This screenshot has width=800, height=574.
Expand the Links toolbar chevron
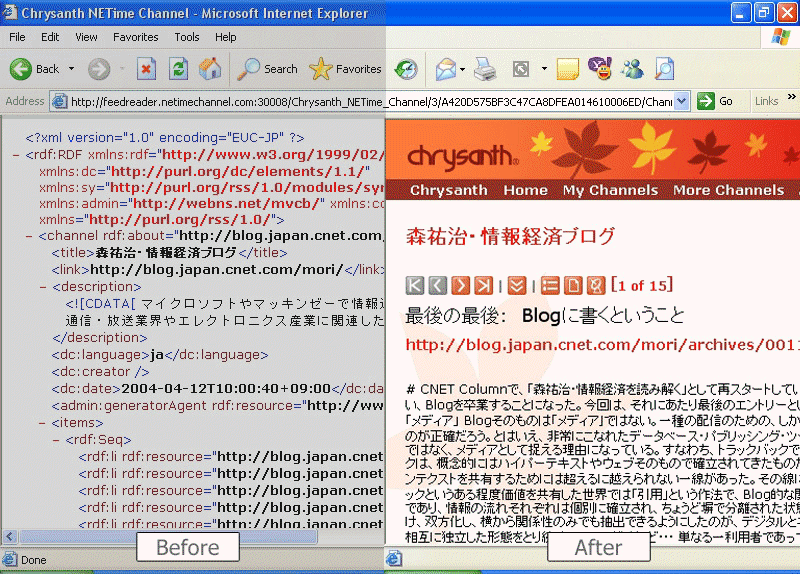point(791,96)
